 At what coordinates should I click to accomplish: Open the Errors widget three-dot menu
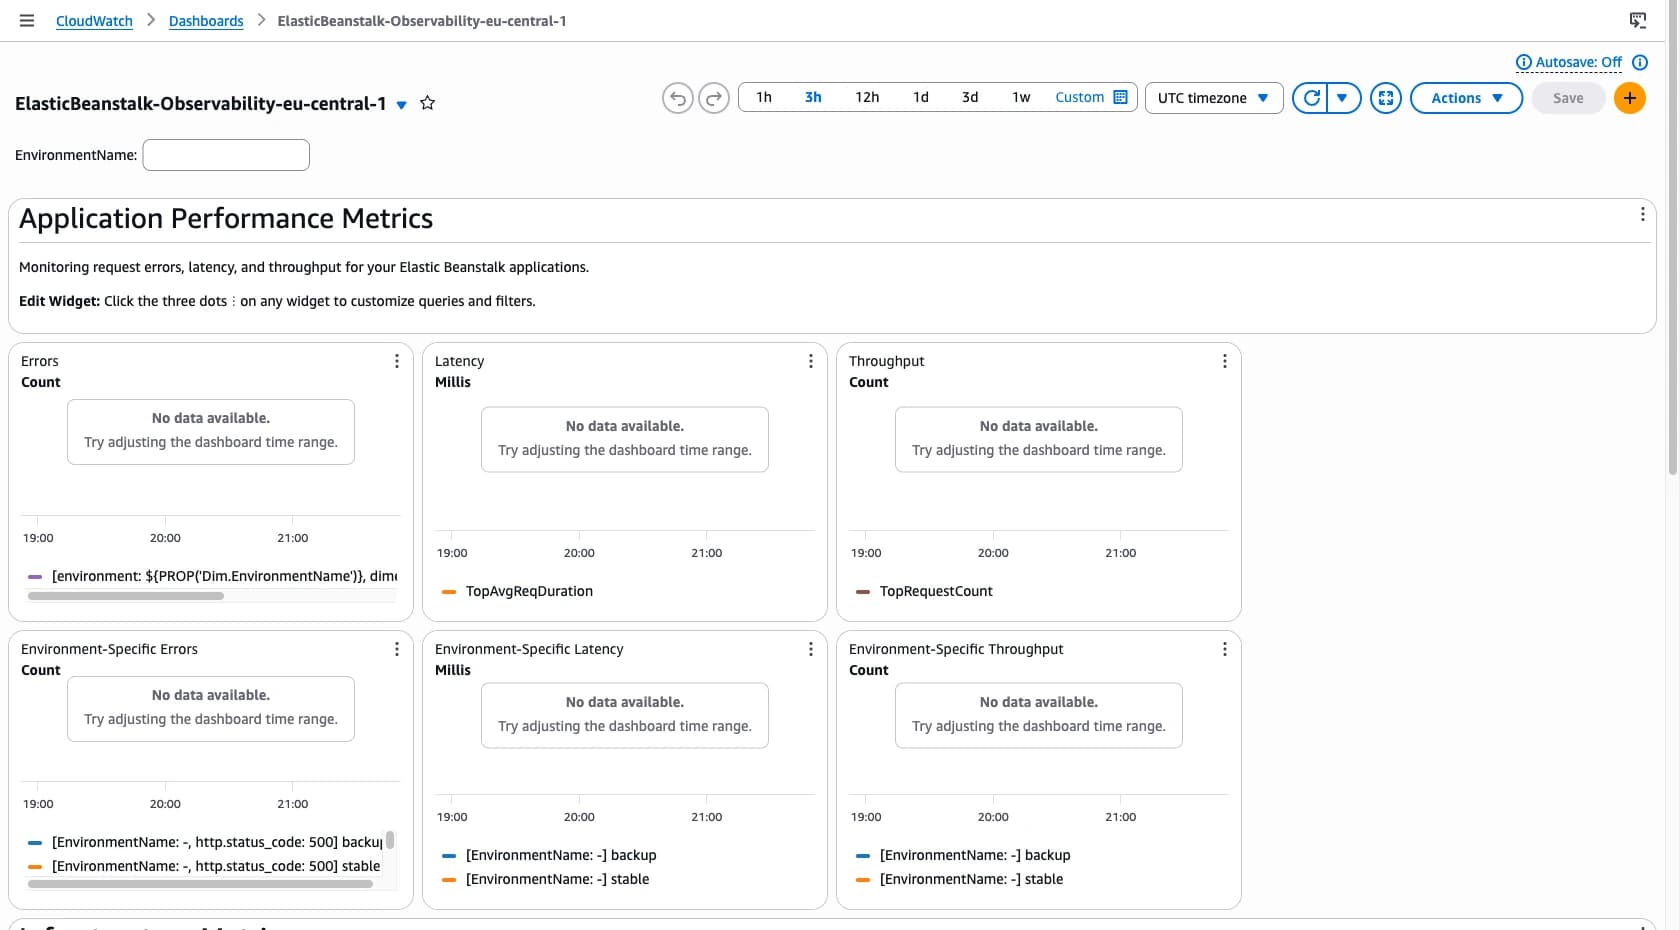[x=397, y=361]
